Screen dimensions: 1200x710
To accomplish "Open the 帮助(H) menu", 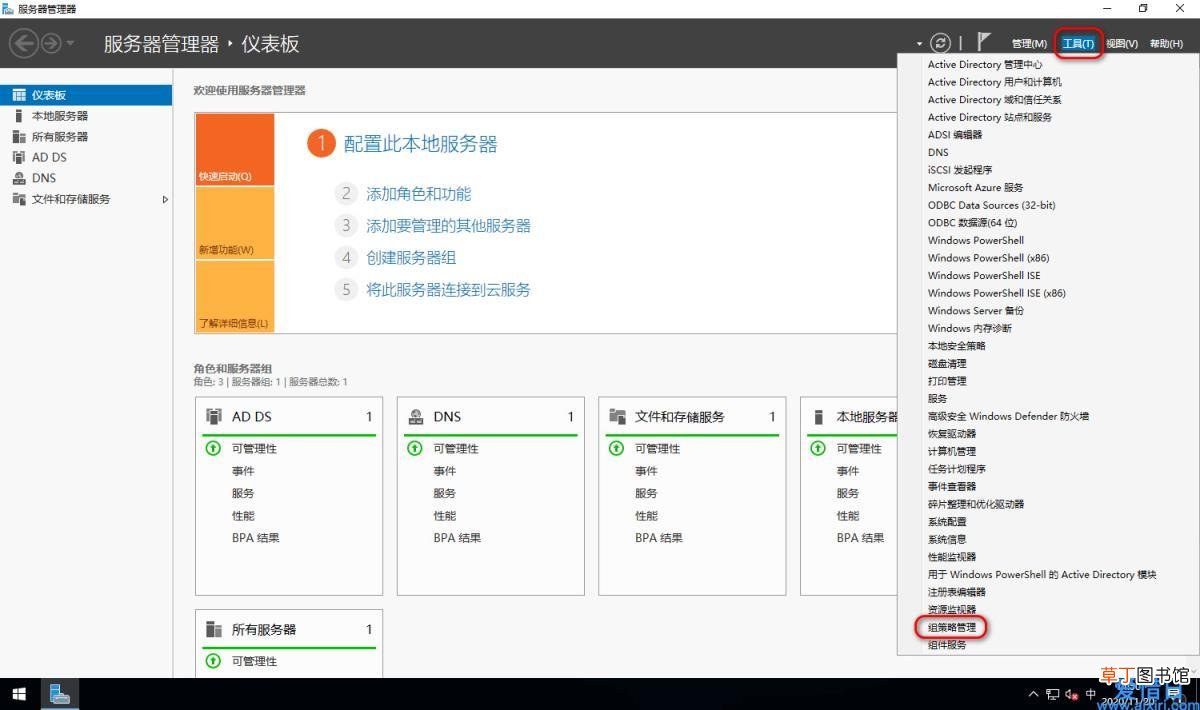I will point(1166,44).
